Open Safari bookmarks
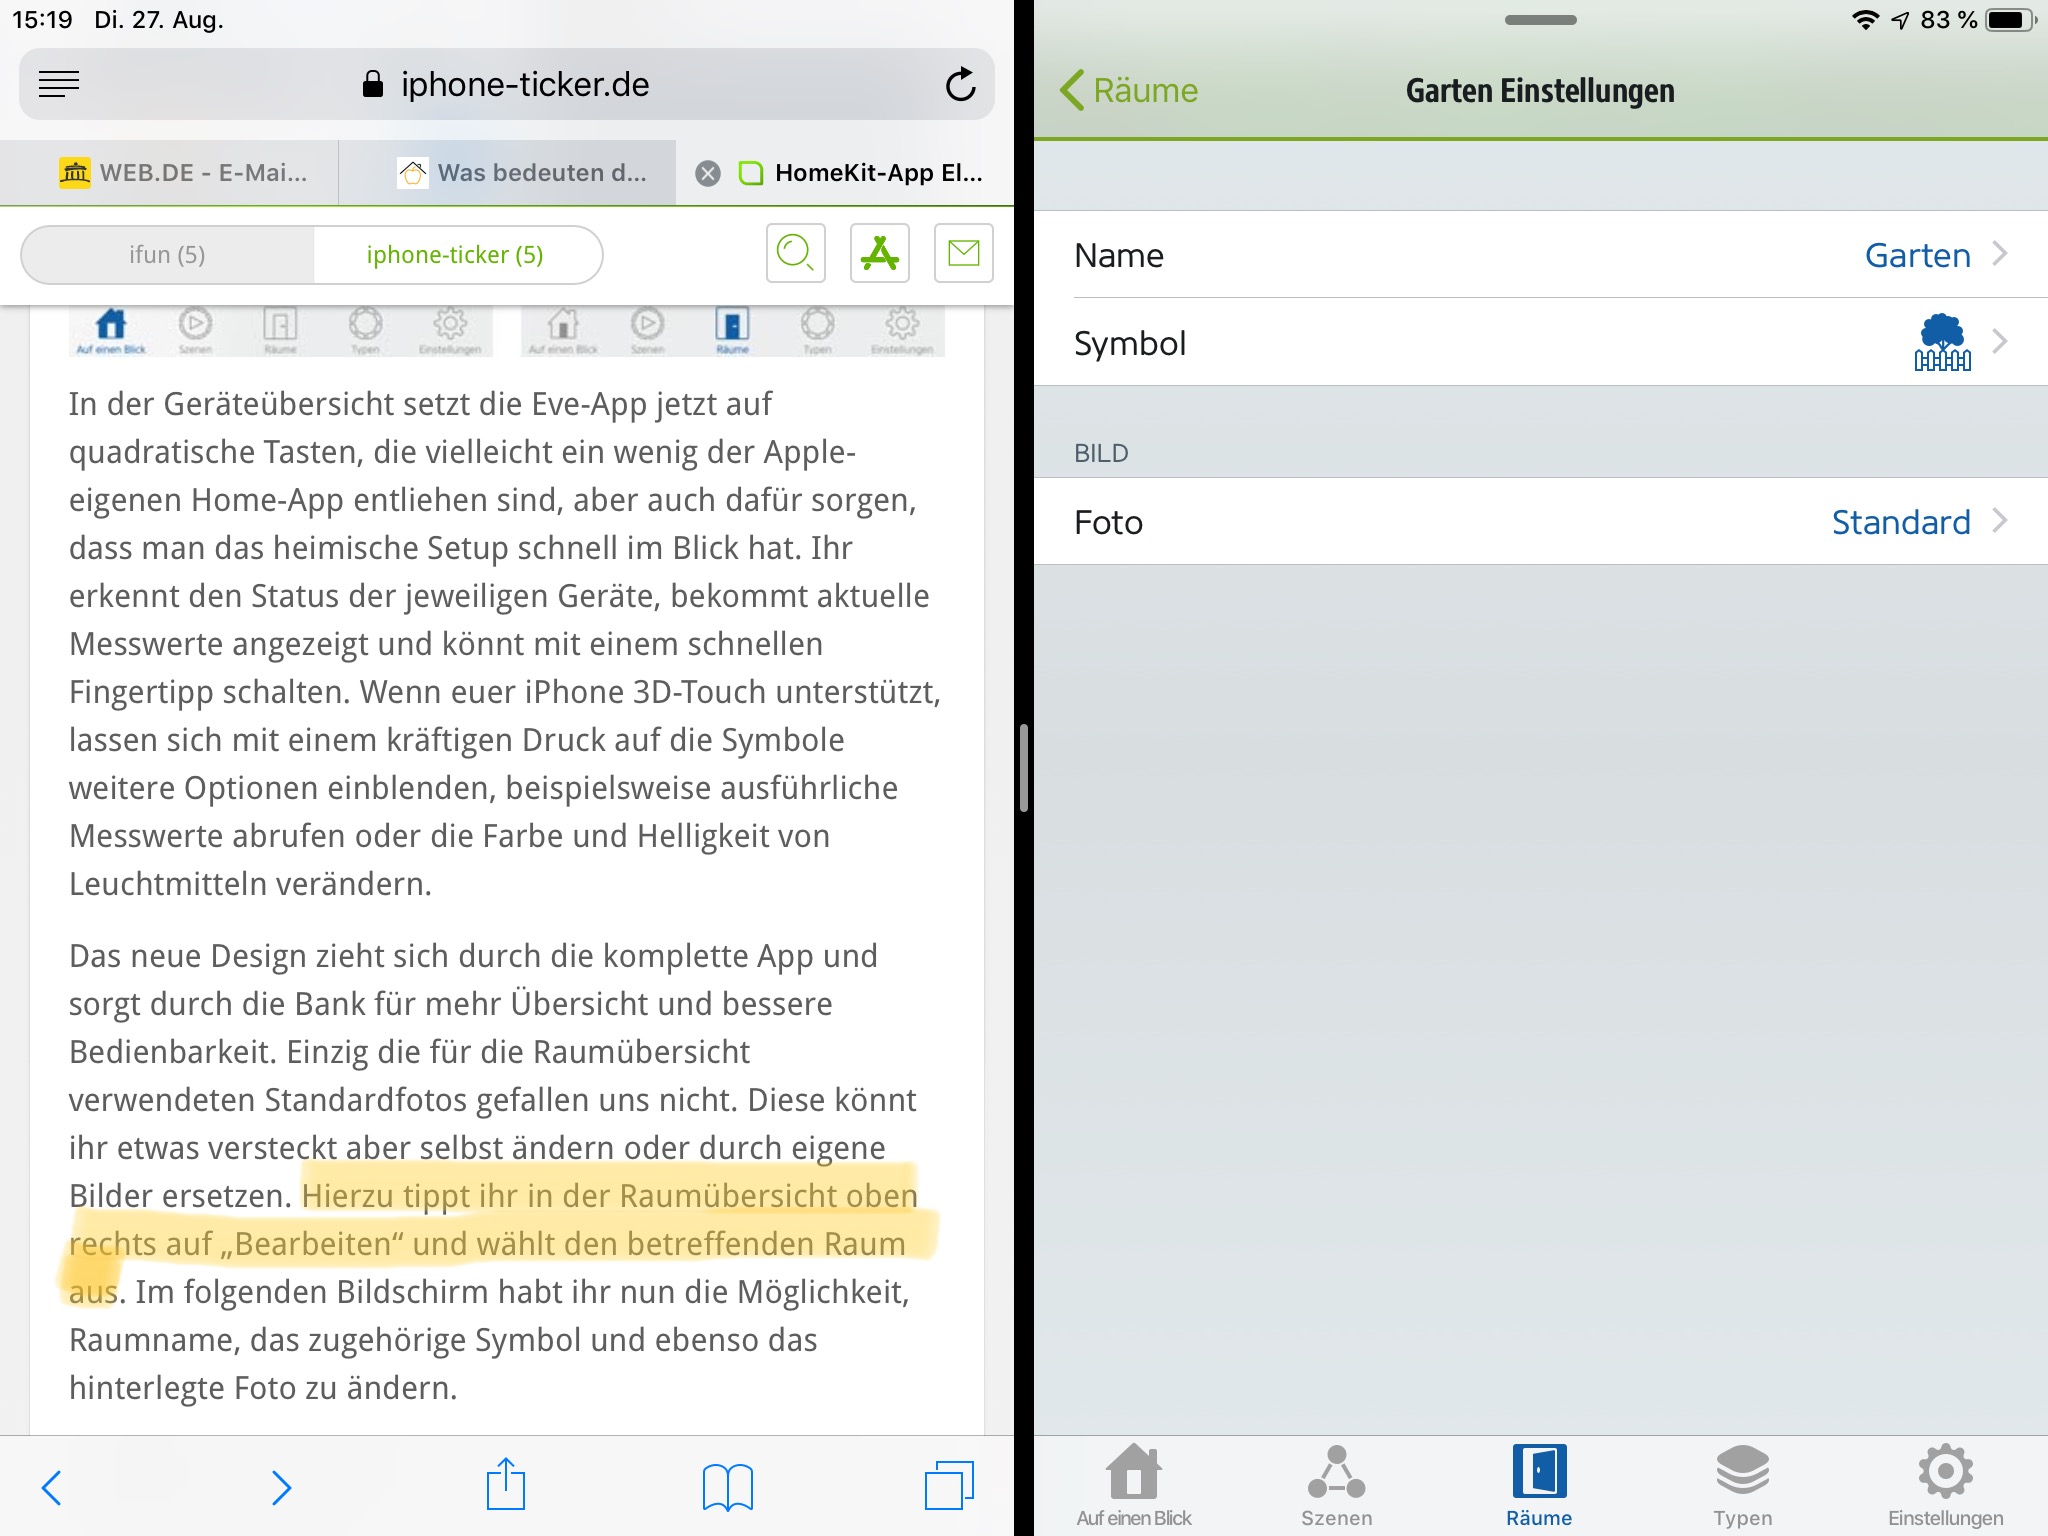 point(728,1487)
